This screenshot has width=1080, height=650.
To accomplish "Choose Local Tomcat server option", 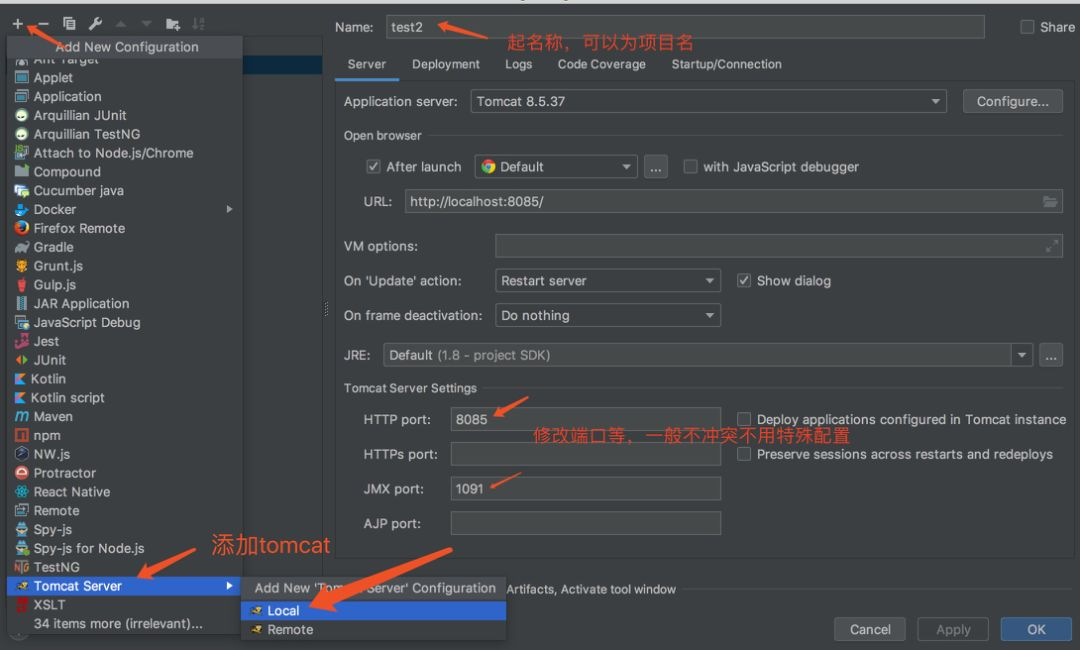I will tap(373, 611).
